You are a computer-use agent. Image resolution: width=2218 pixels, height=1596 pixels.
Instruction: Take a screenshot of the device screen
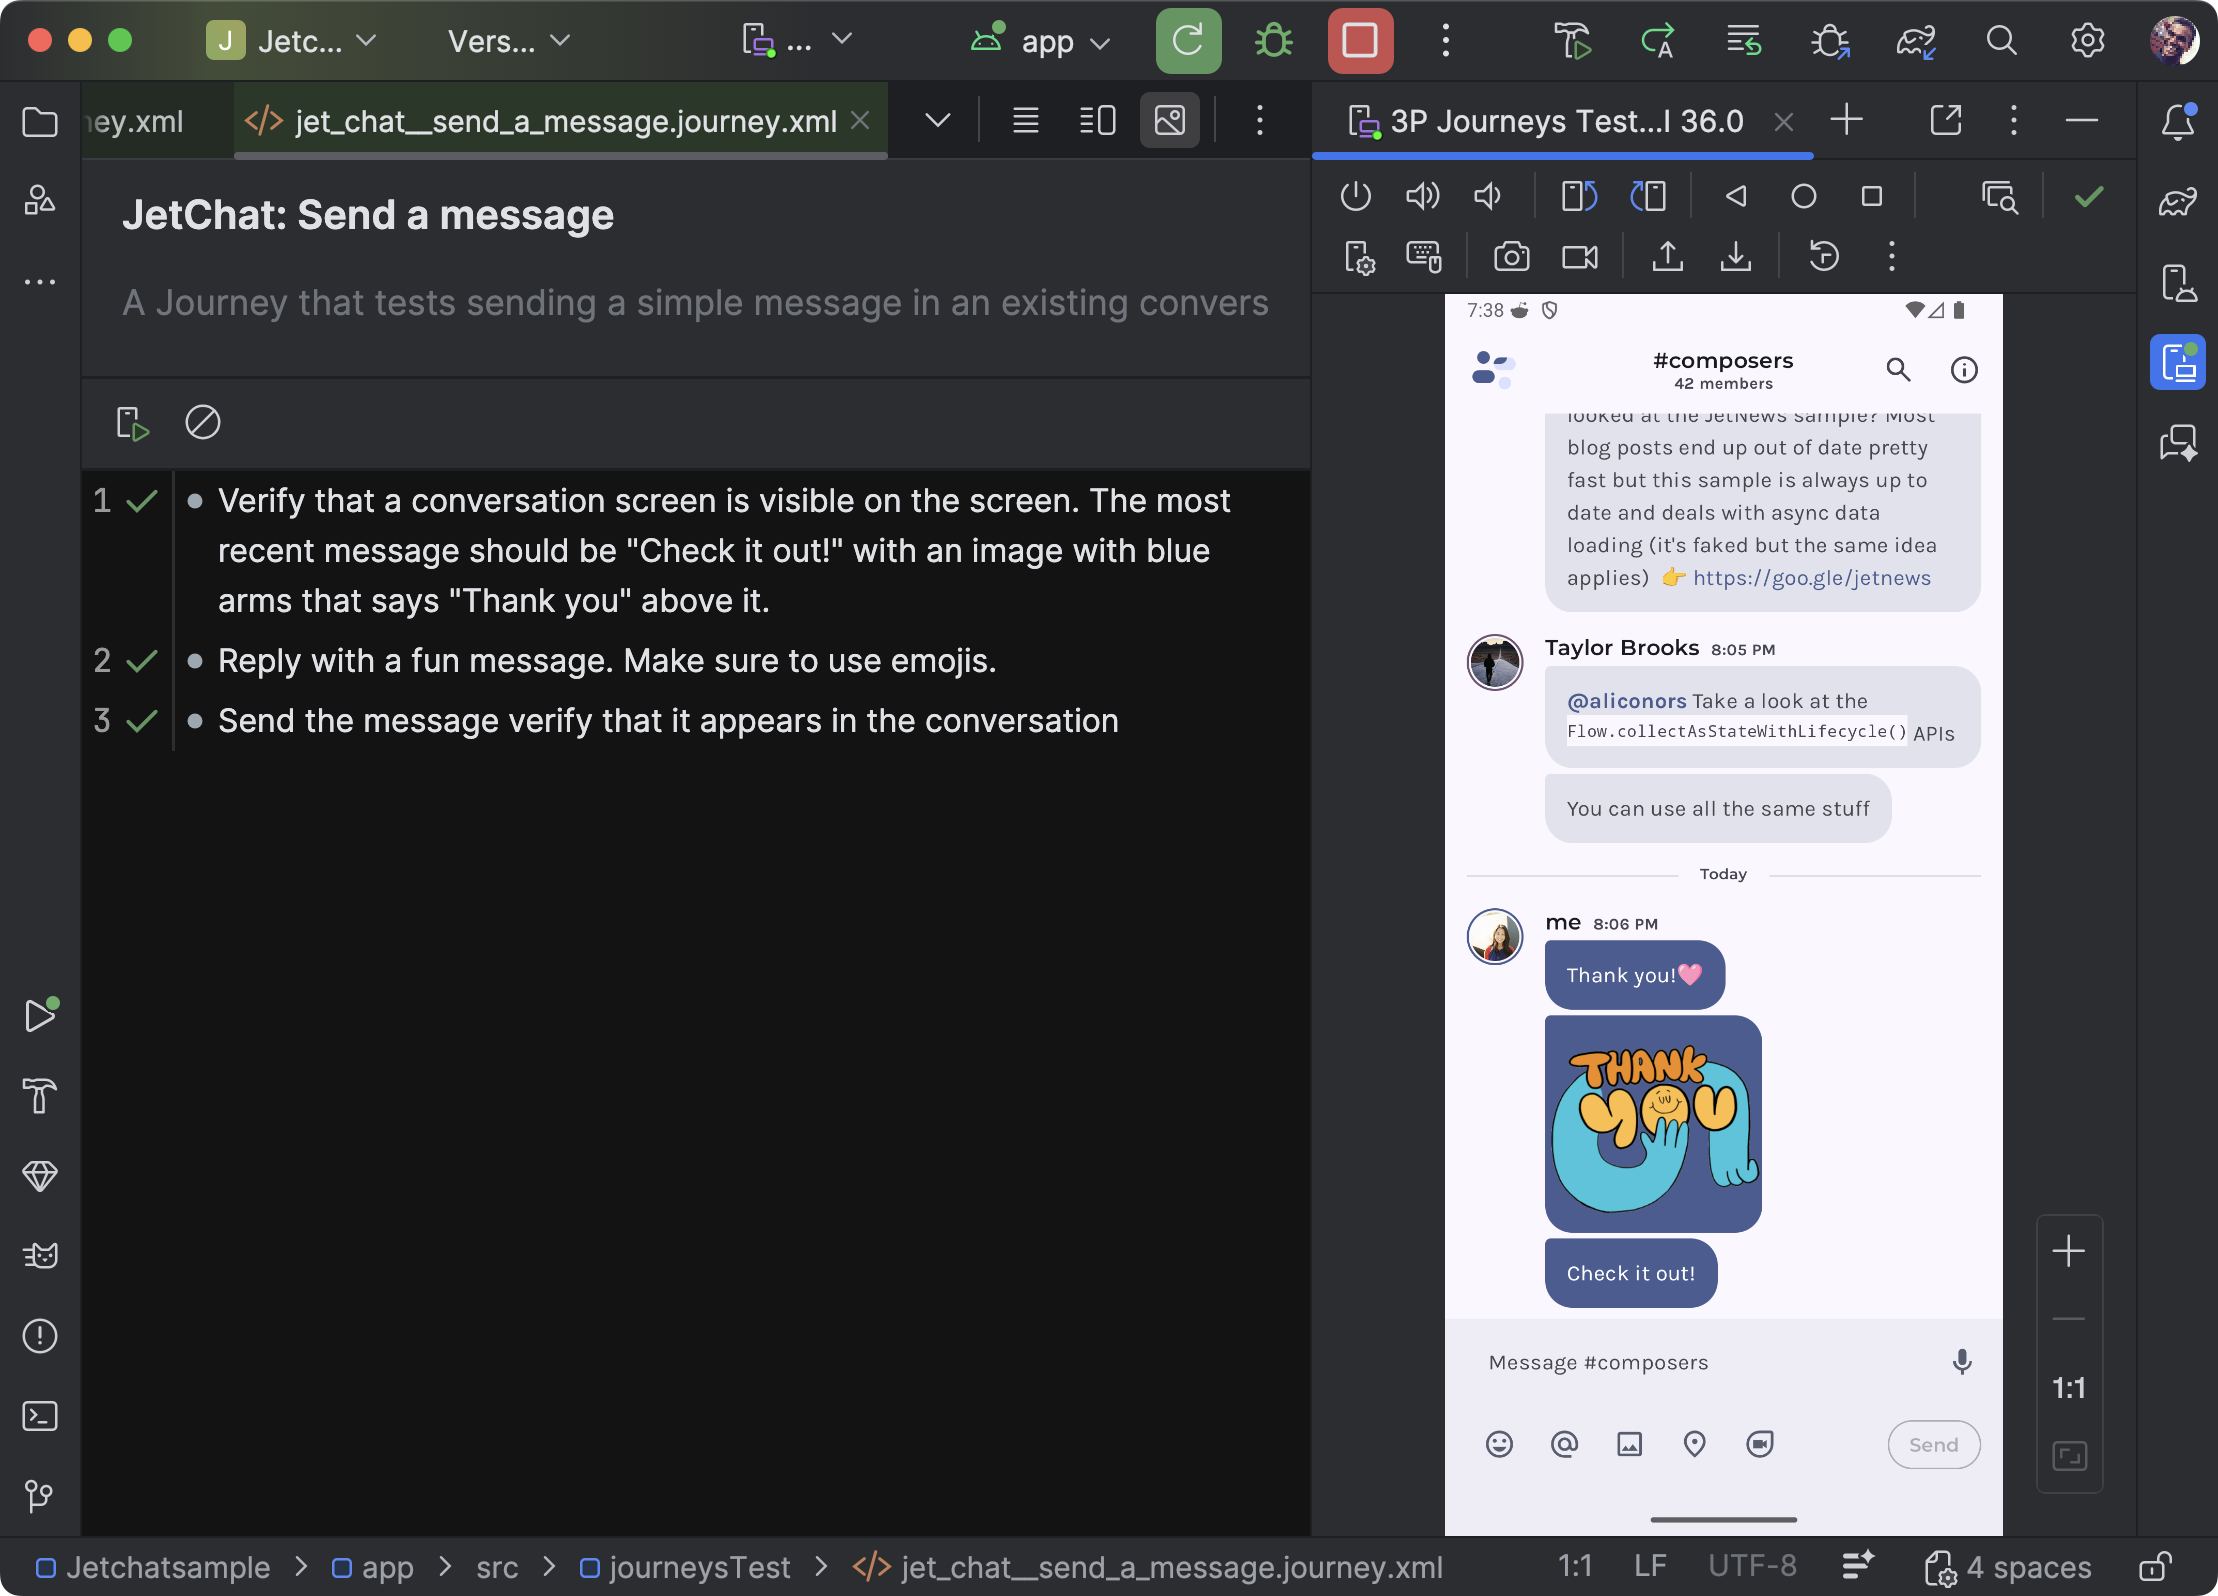click(x=1510, y=256)
